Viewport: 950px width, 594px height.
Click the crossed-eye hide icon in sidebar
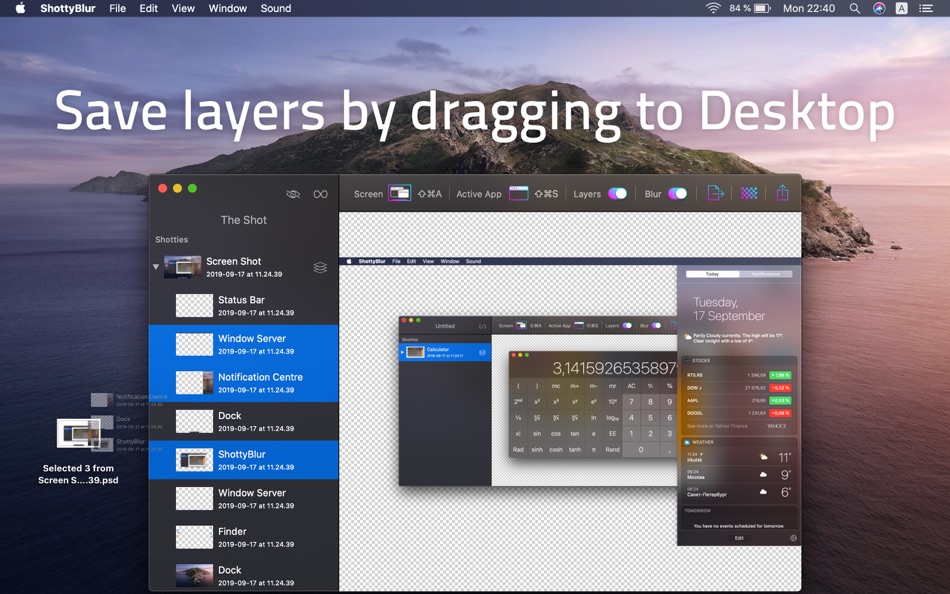pyautogui.click(x=293, y=194)
